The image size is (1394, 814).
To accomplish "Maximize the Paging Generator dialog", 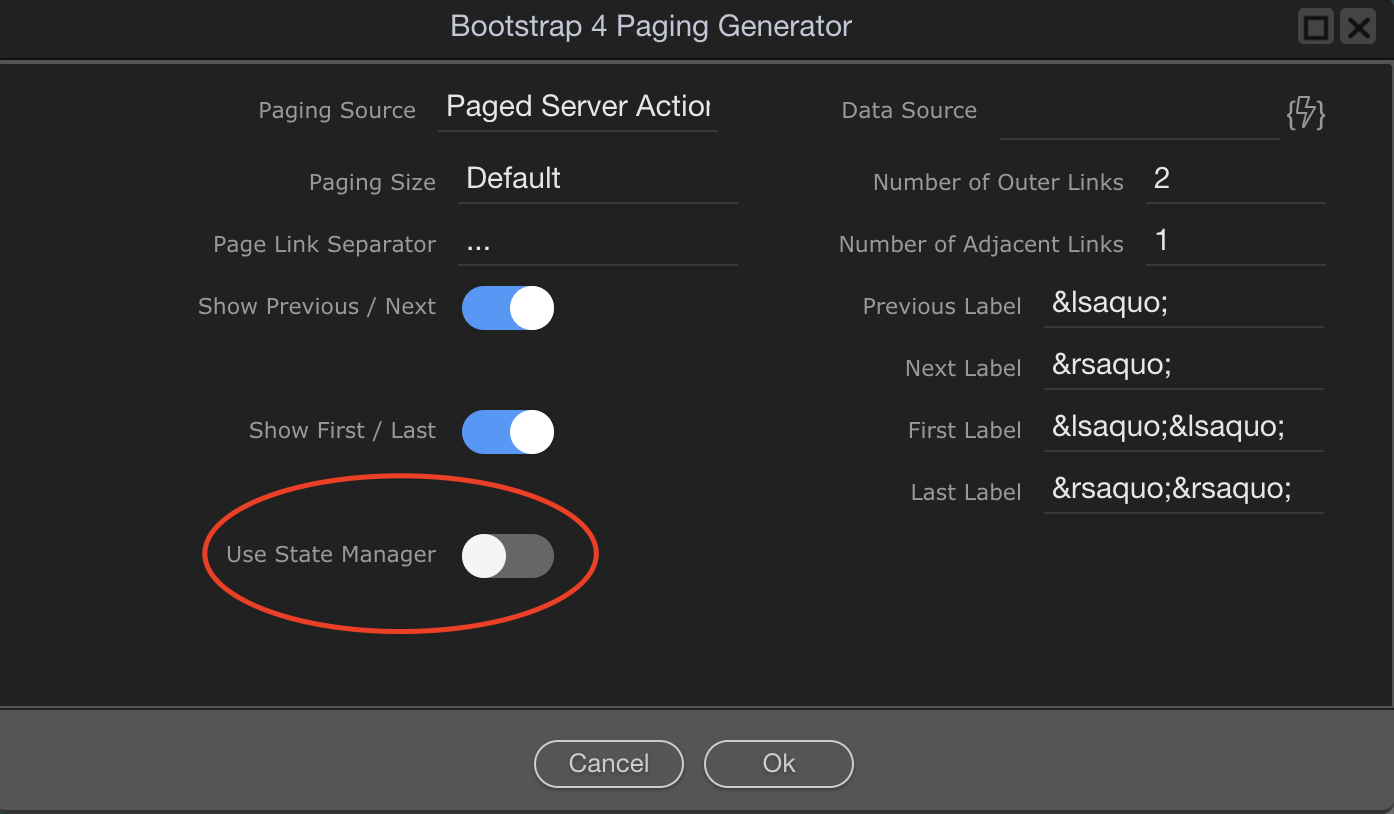I will pos(1317,27).
